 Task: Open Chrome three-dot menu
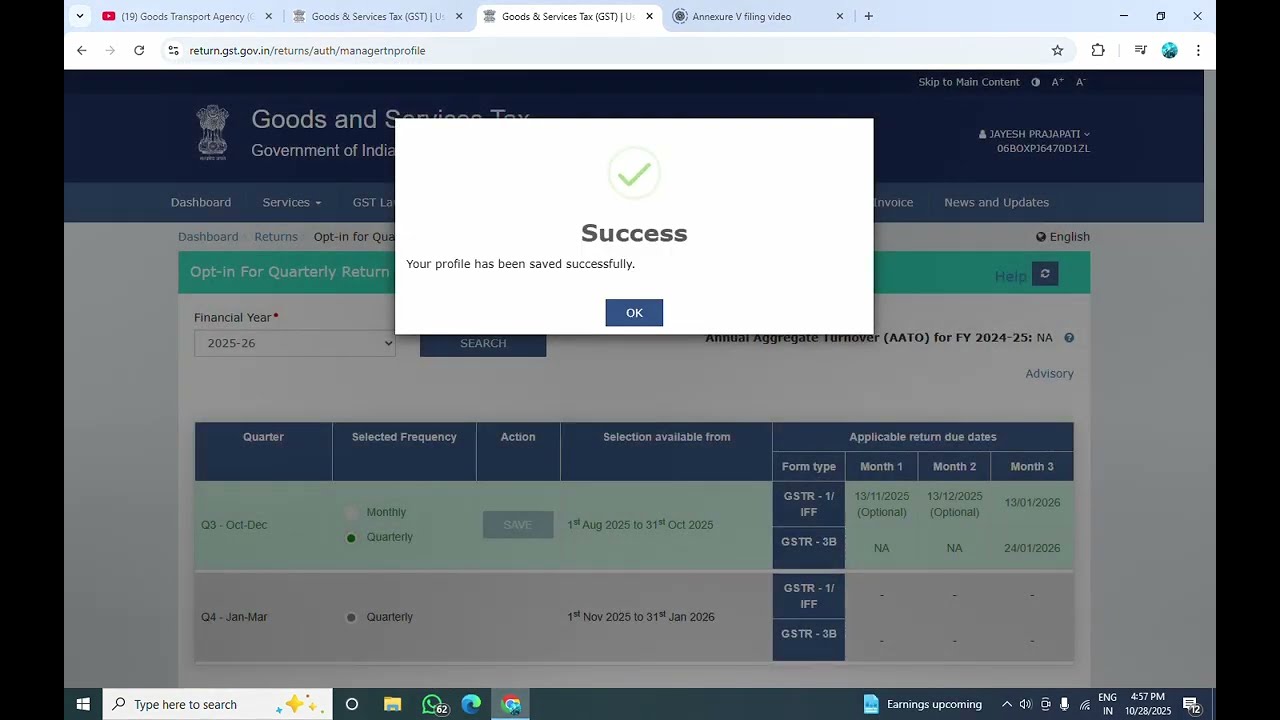click(x=1198, y=50)
